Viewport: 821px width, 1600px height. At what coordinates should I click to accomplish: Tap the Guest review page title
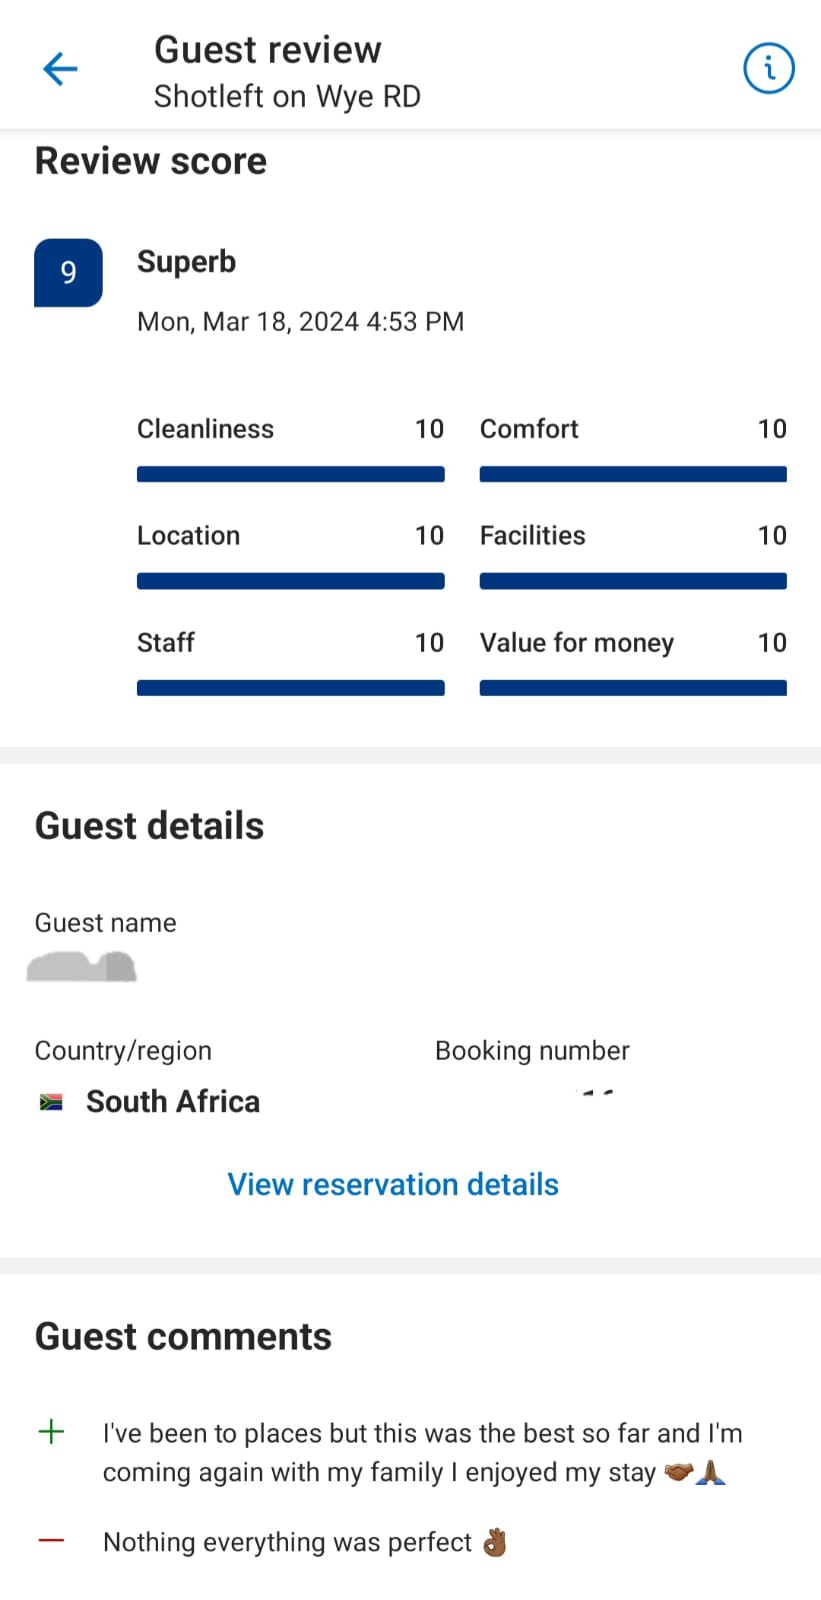tap(268, 50)
